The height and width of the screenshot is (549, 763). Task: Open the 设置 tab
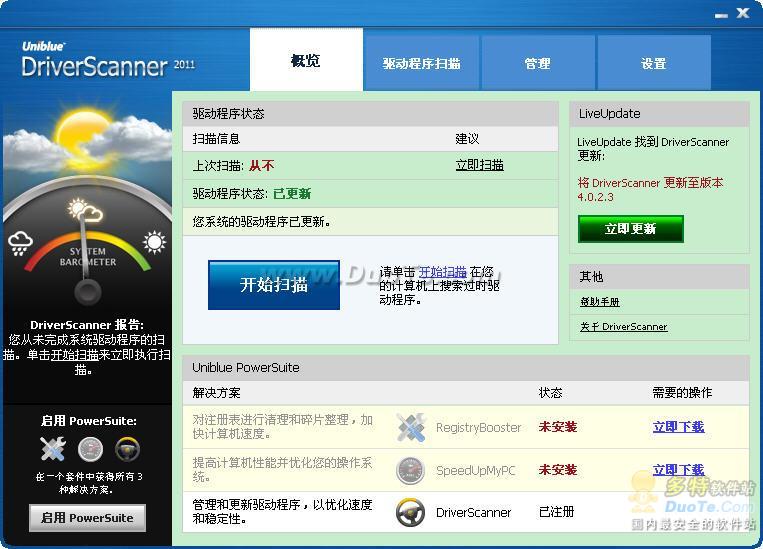[x=654, y=63]
